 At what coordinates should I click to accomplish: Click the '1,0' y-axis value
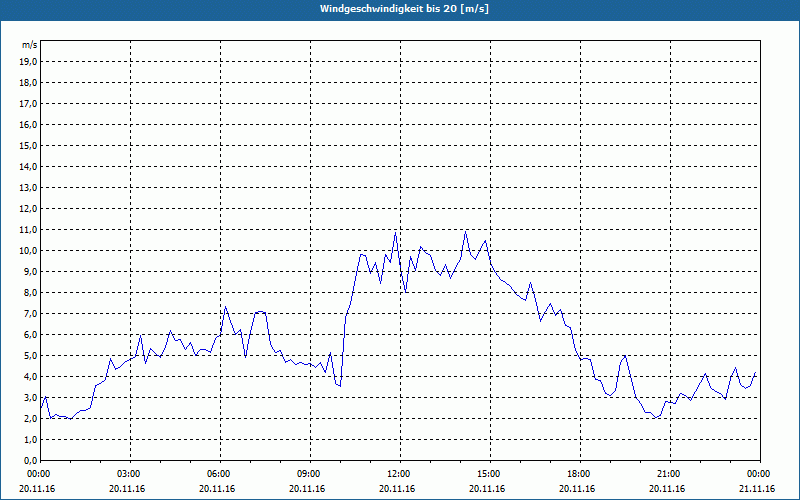pos(31,440)
